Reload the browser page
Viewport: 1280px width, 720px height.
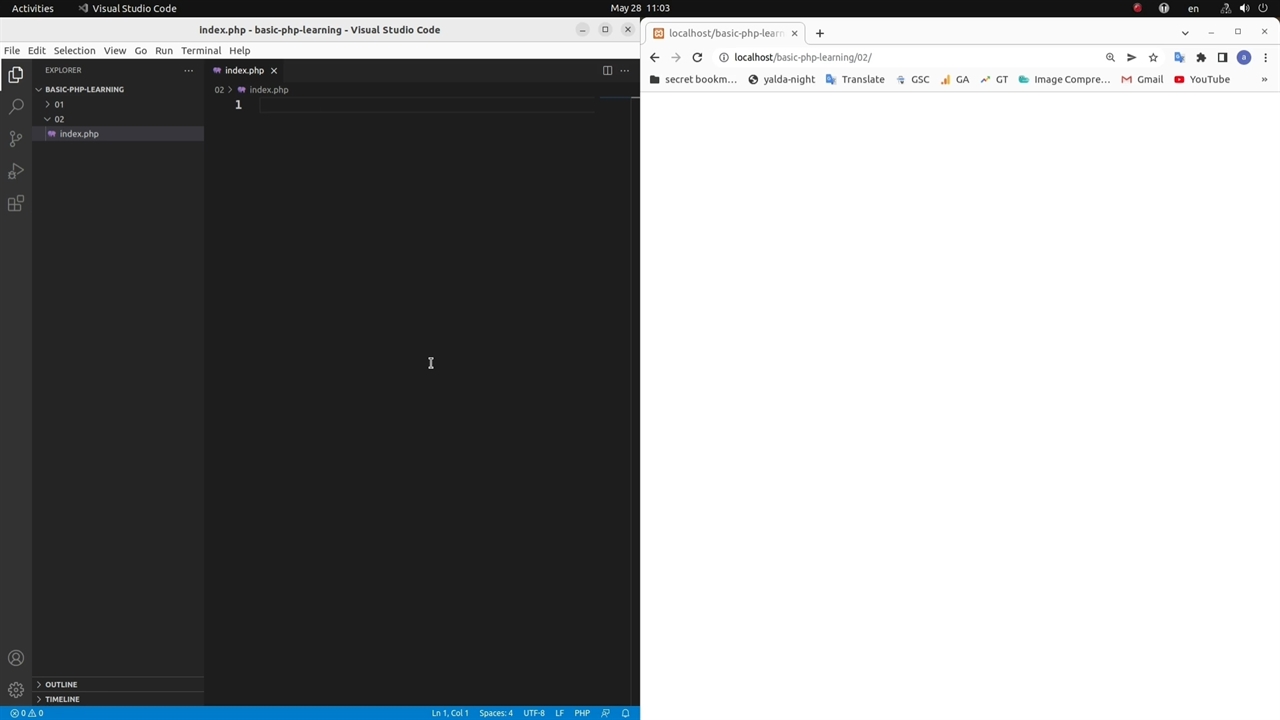point(697,57)
